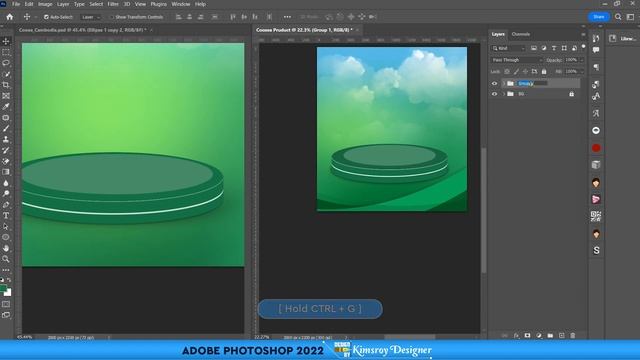Screen dimensions: 640x360
Task: Select the Crop tool
Action: (x=6, y=85)
